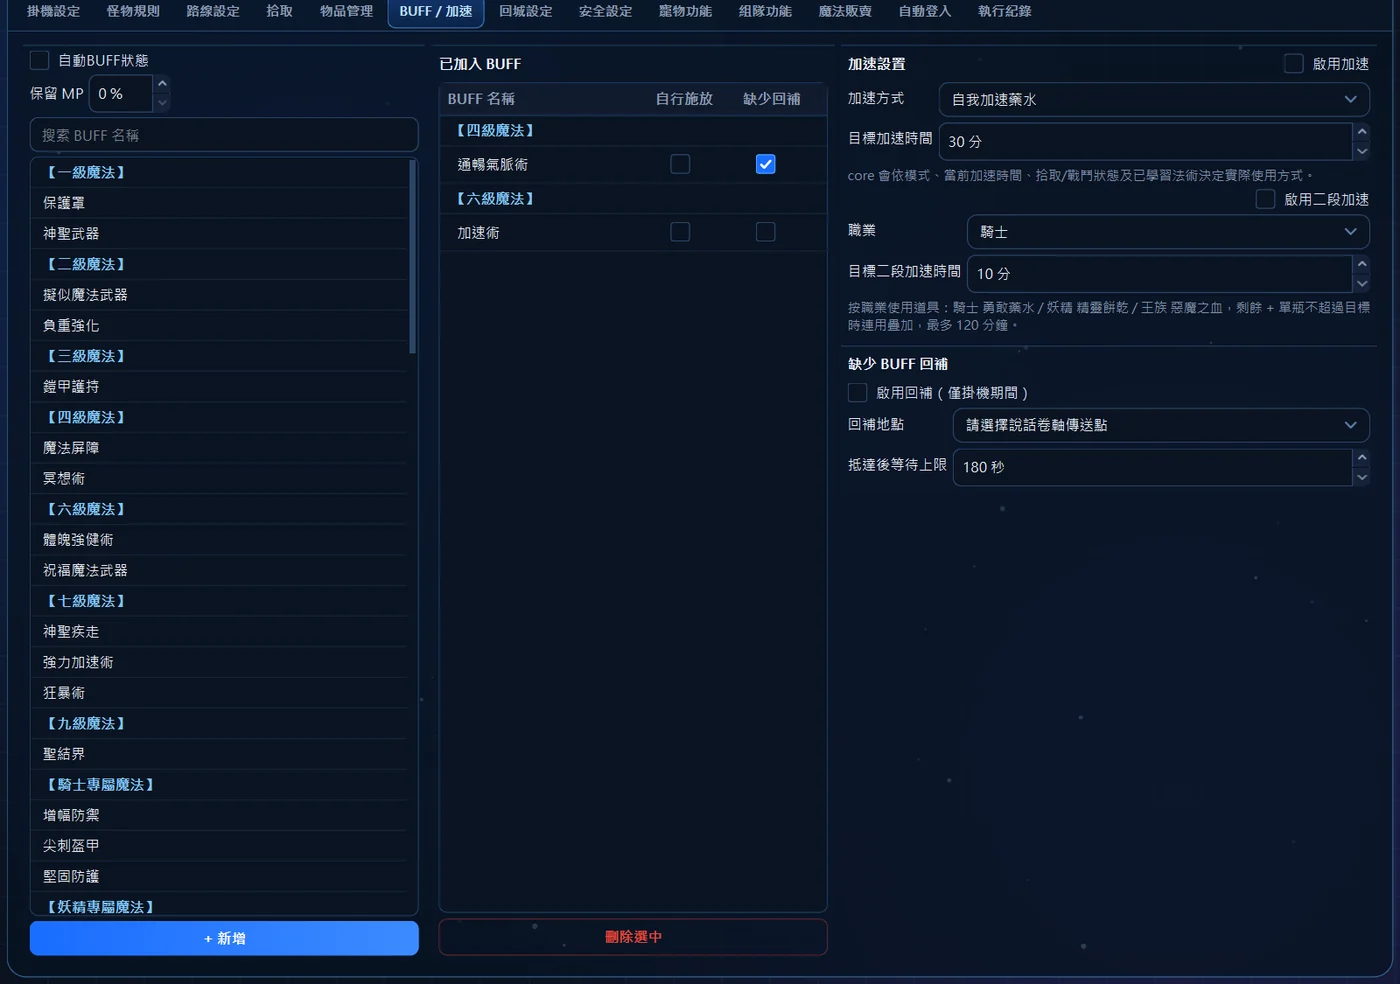Increase 目標加速時間 value
Screen dimensions: 1400x984
coord(1361,132)
